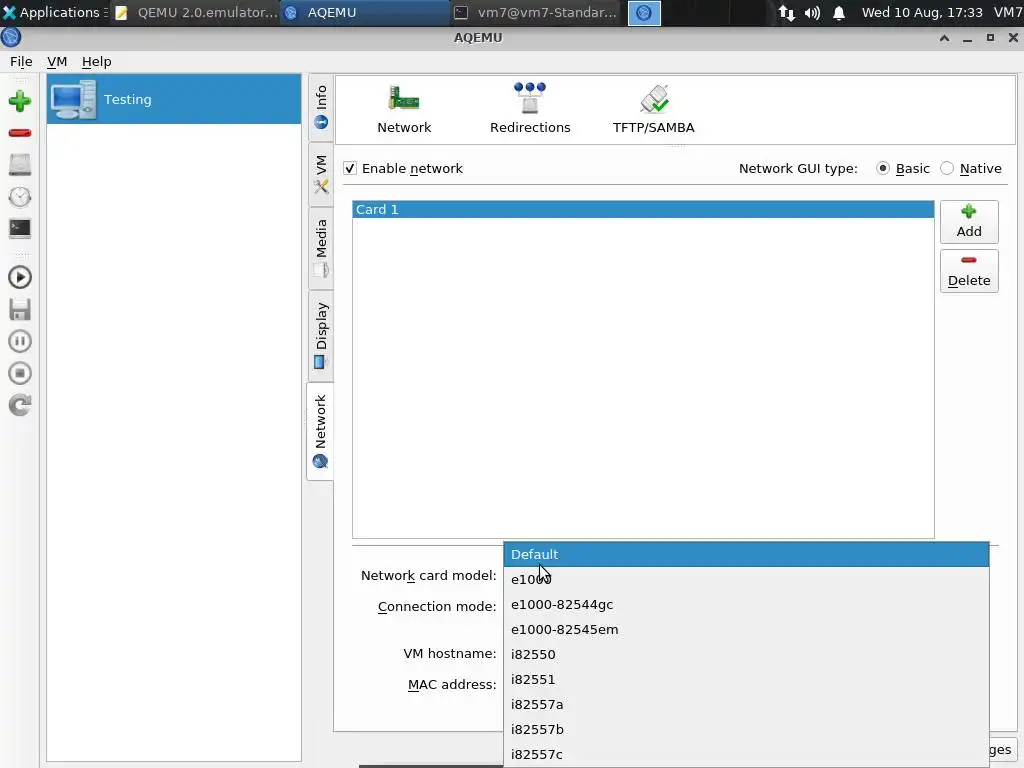Start the VM with play icon
Viewport: 1024px width, 768px height.
20,278
